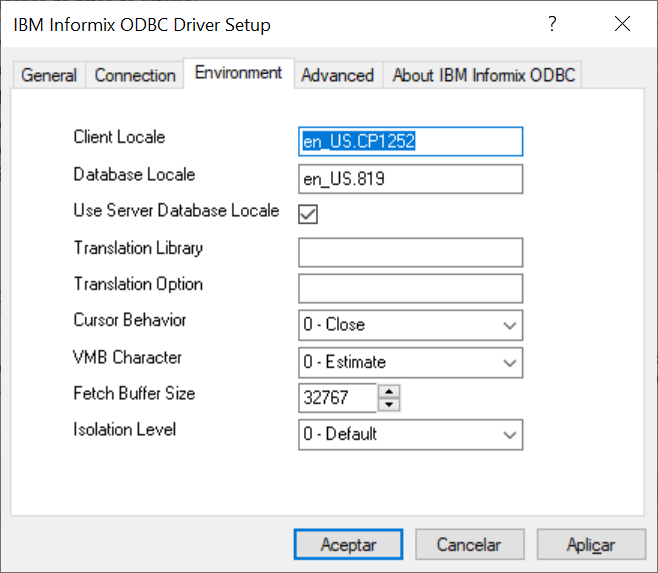Viewport: 658px width, 573px height.
Task: Click the help question mark in the title bar
Action: (x=552, y=24)
